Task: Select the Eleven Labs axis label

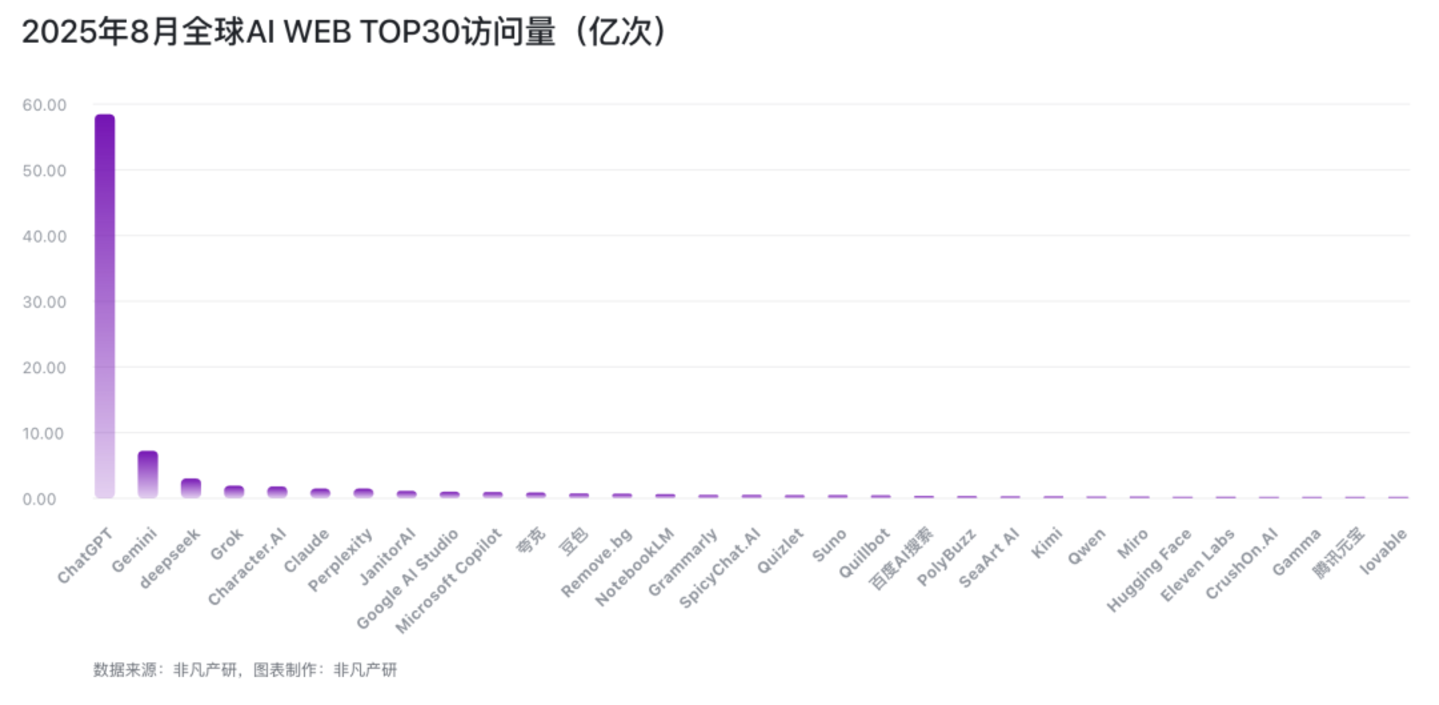Action: point(1198,565)
